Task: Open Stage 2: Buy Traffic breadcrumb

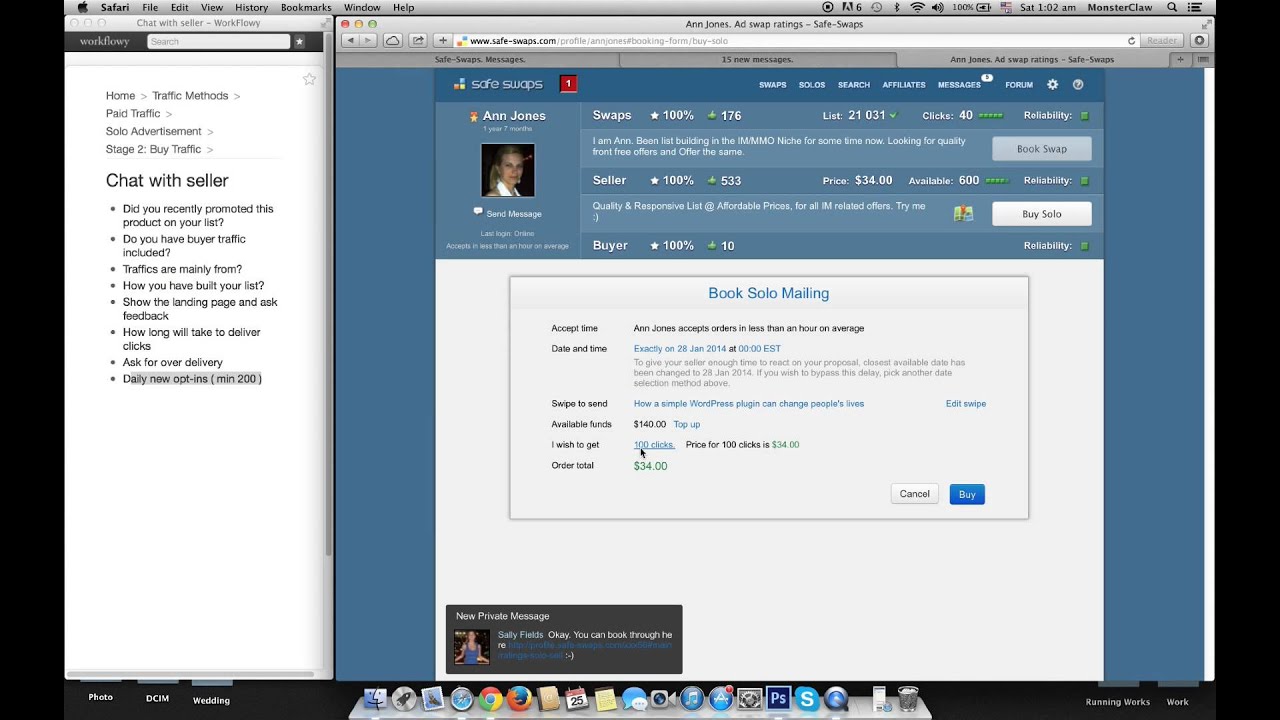Action: 153,150
